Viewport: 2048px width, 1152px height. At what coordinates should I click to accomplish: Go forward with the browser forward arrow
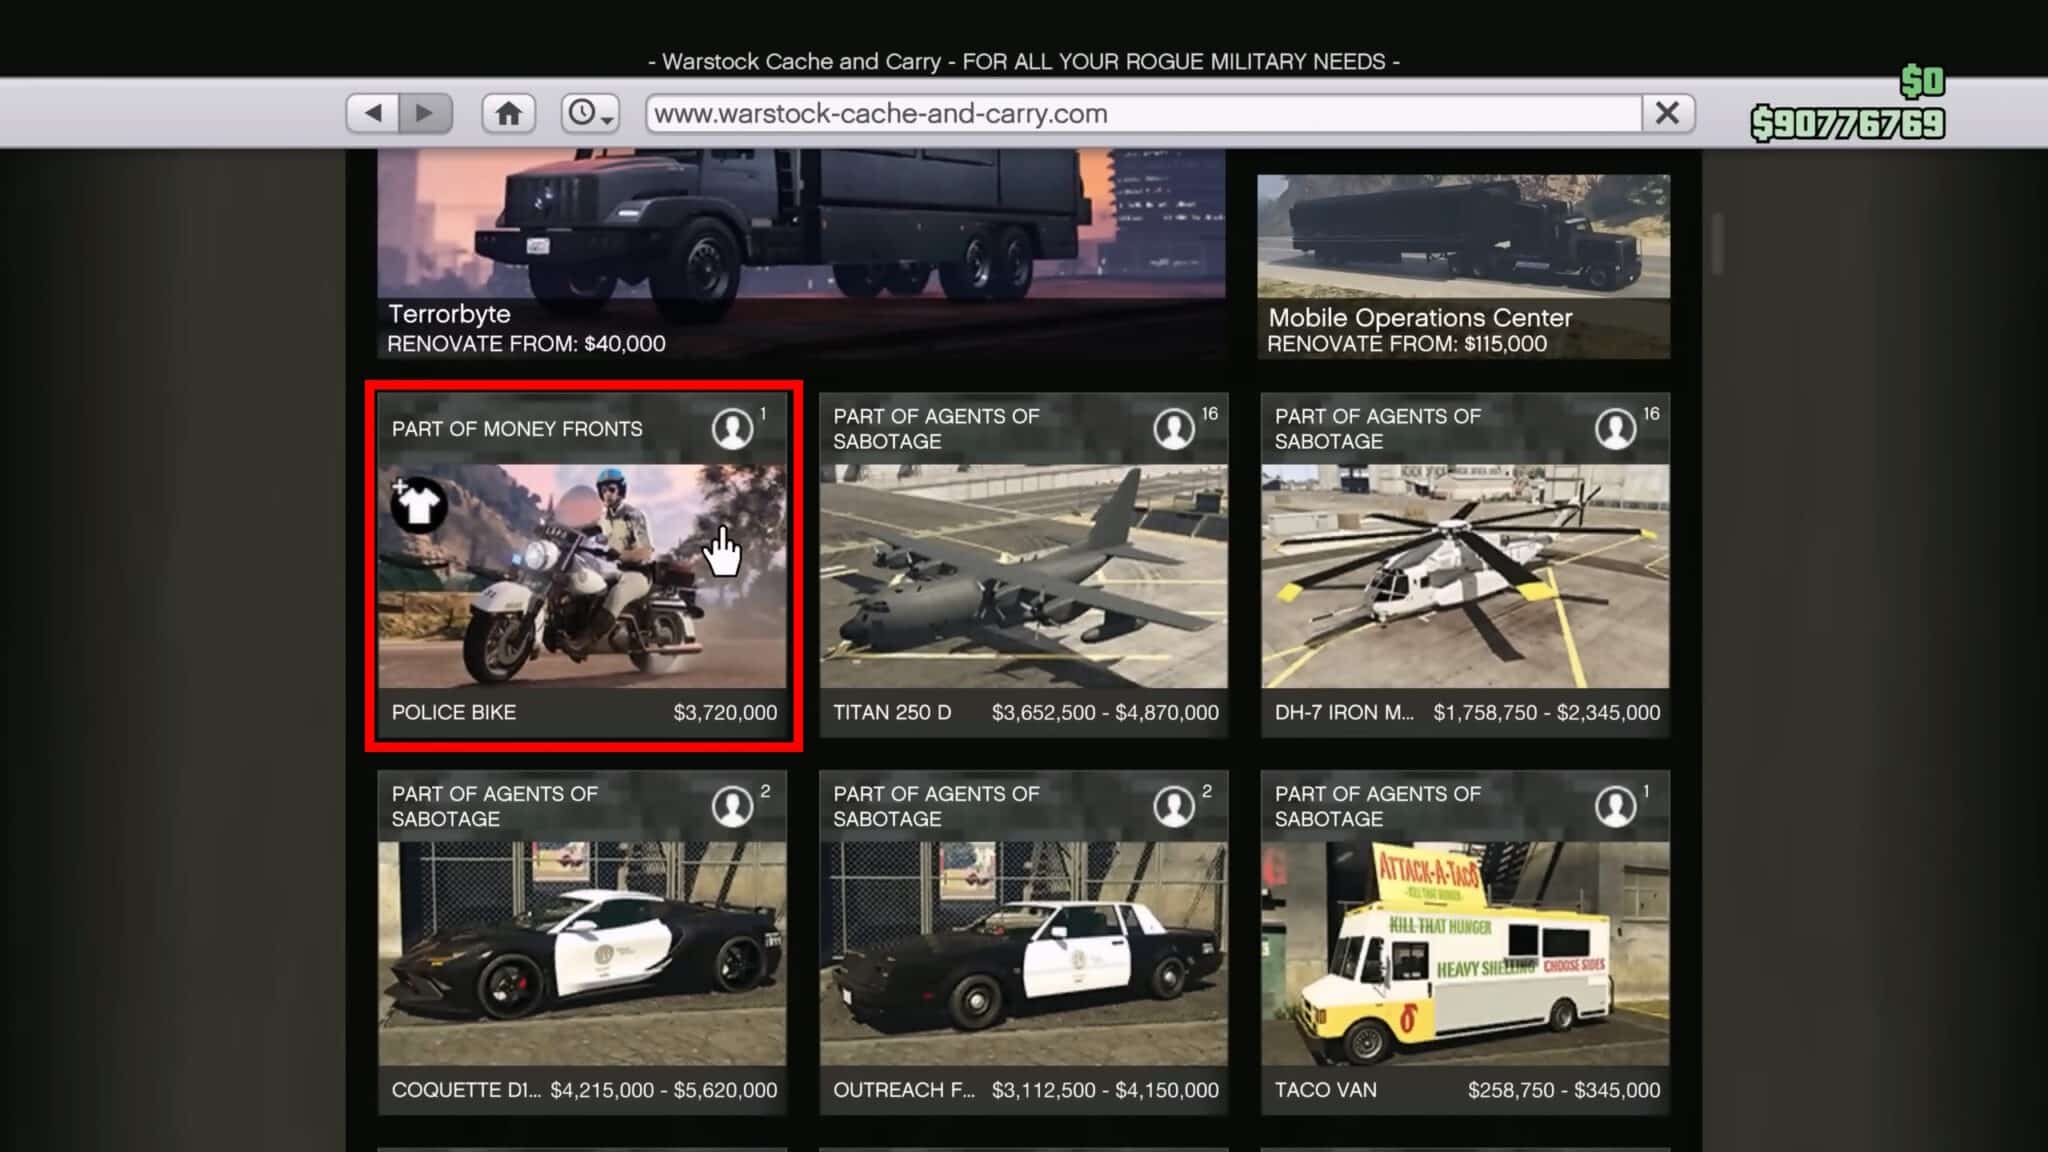(425, 113)
